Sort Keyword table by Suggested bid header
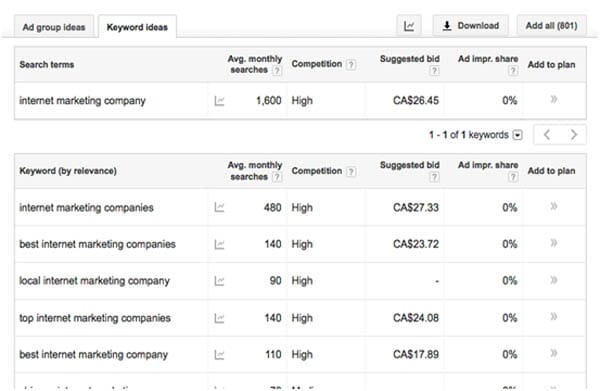Screen dimensions: 600x391 [x=409, y=165]
